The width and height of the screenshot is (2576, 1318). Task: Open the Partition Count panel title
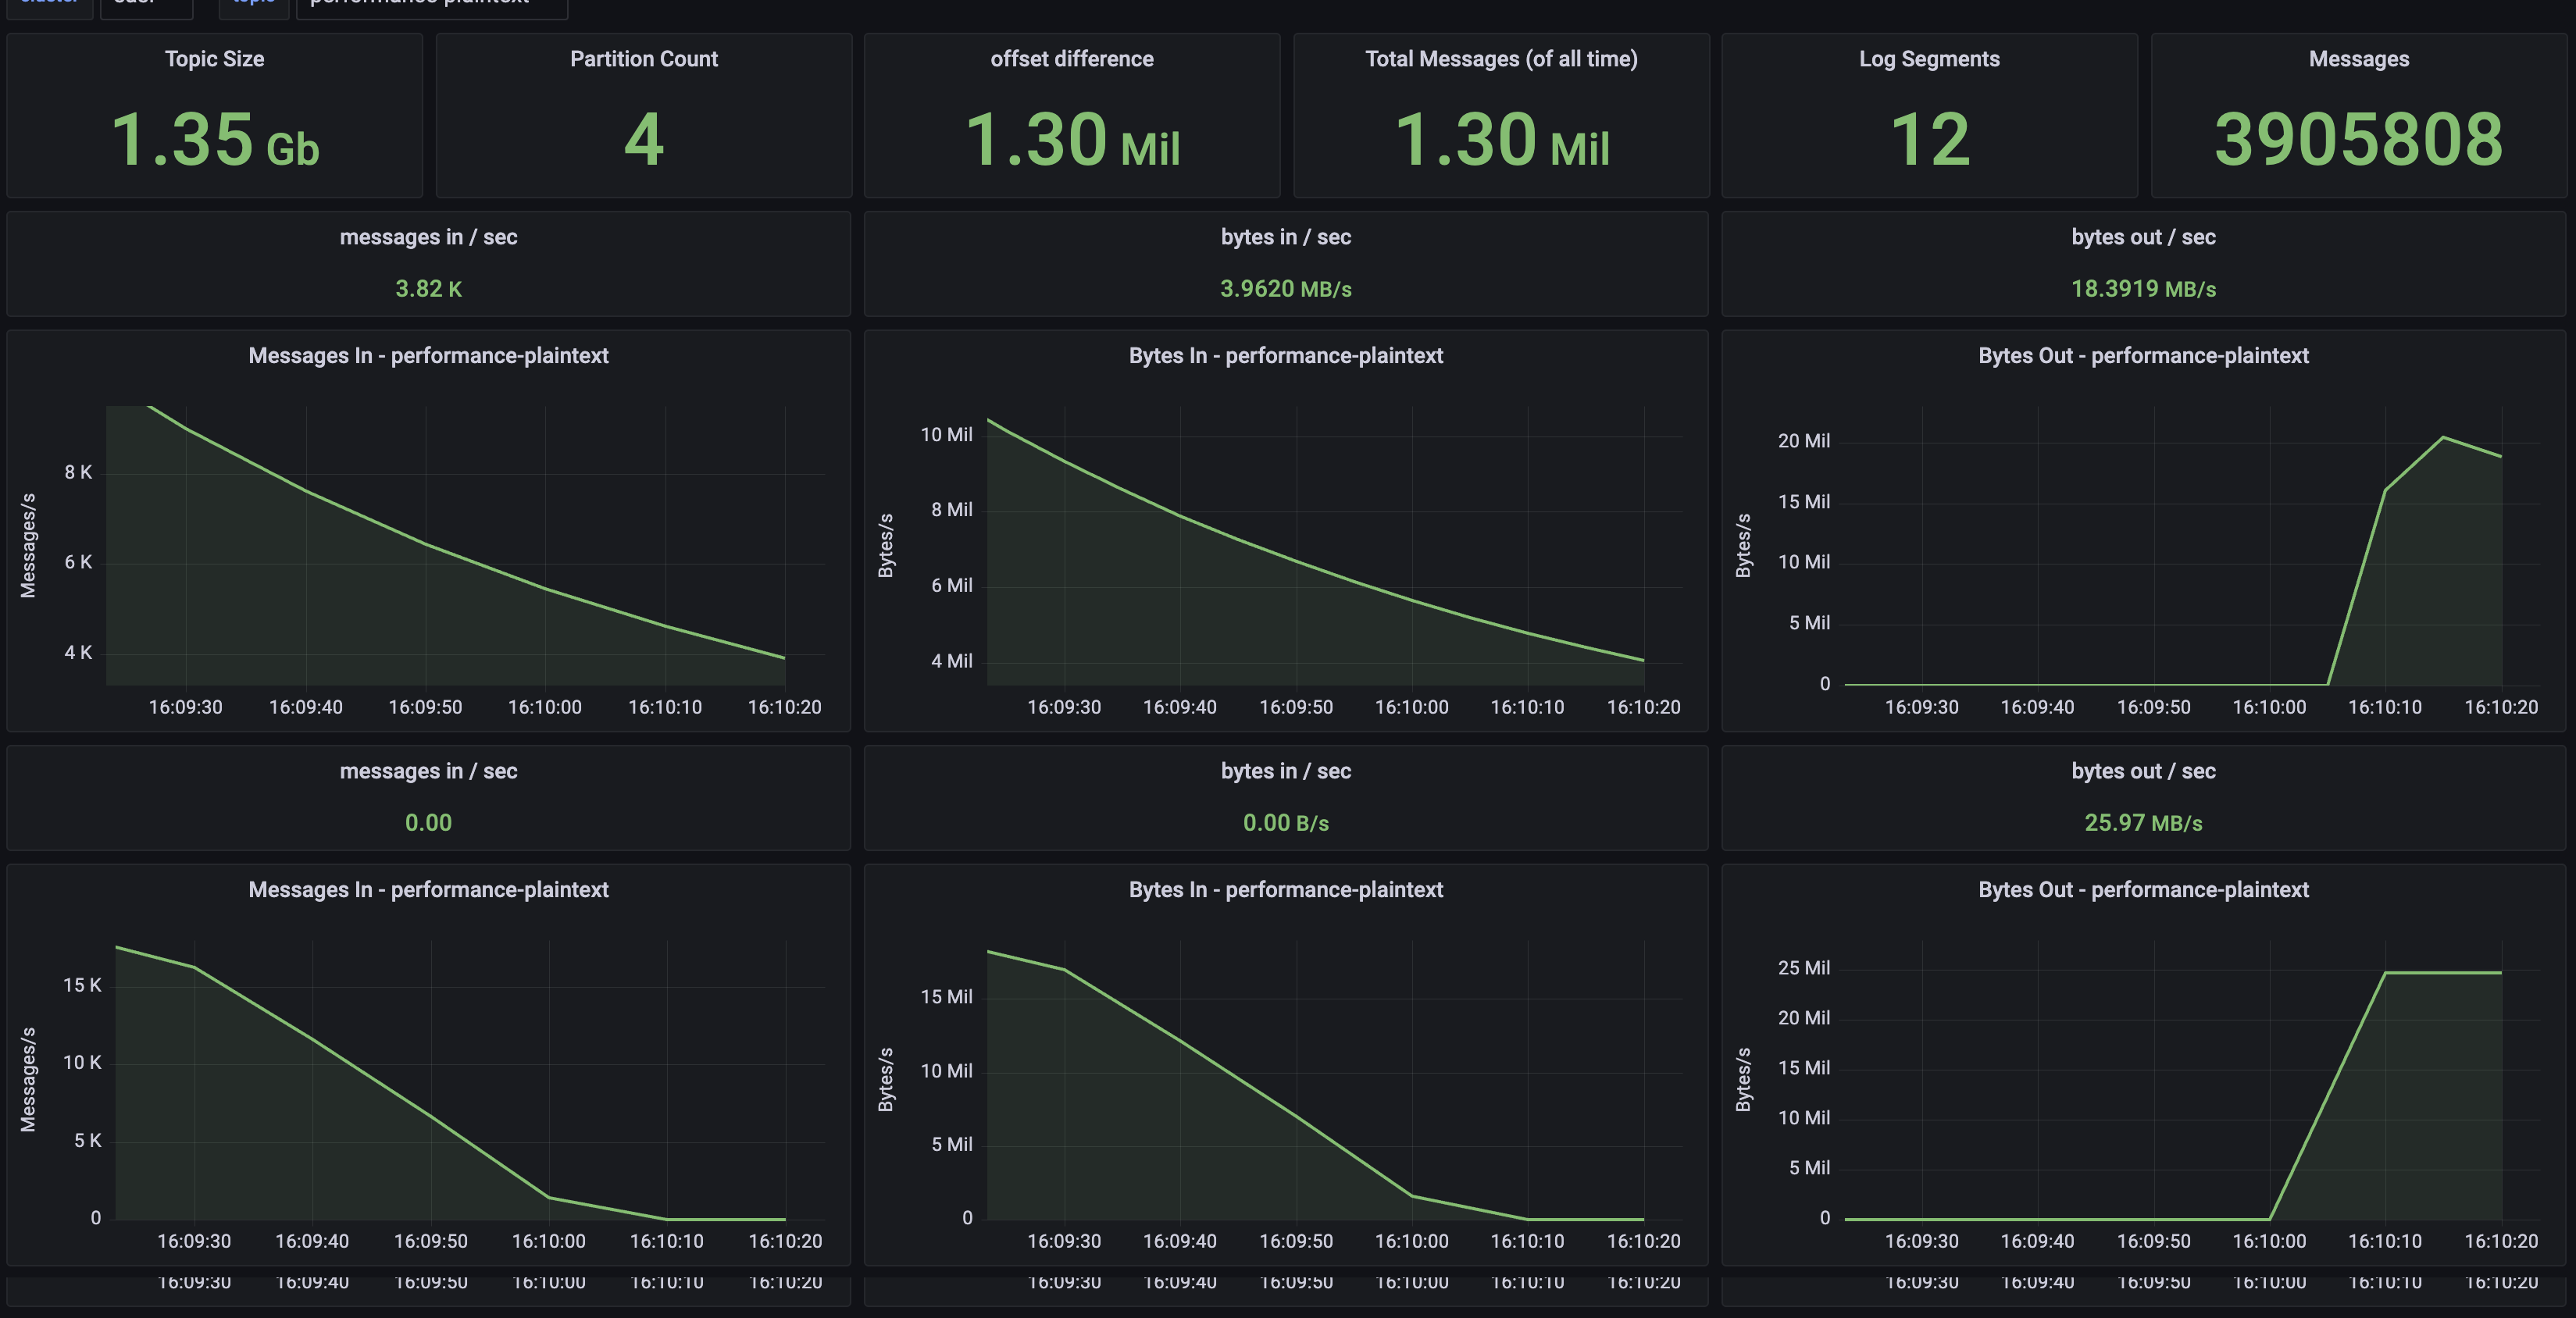[x=644, y=59]
